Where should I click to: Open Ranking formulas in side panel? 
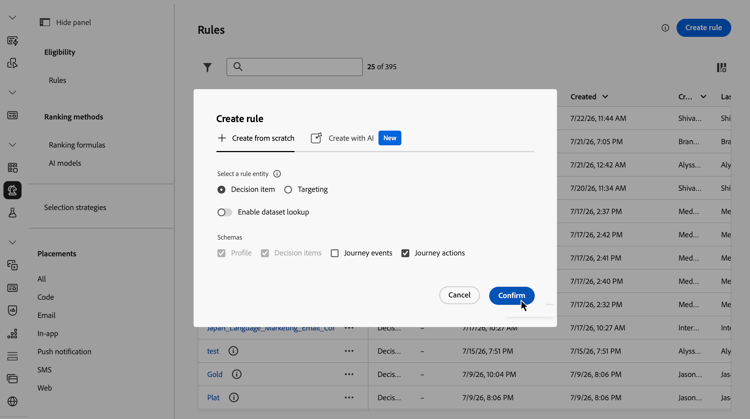coord(77,145)
